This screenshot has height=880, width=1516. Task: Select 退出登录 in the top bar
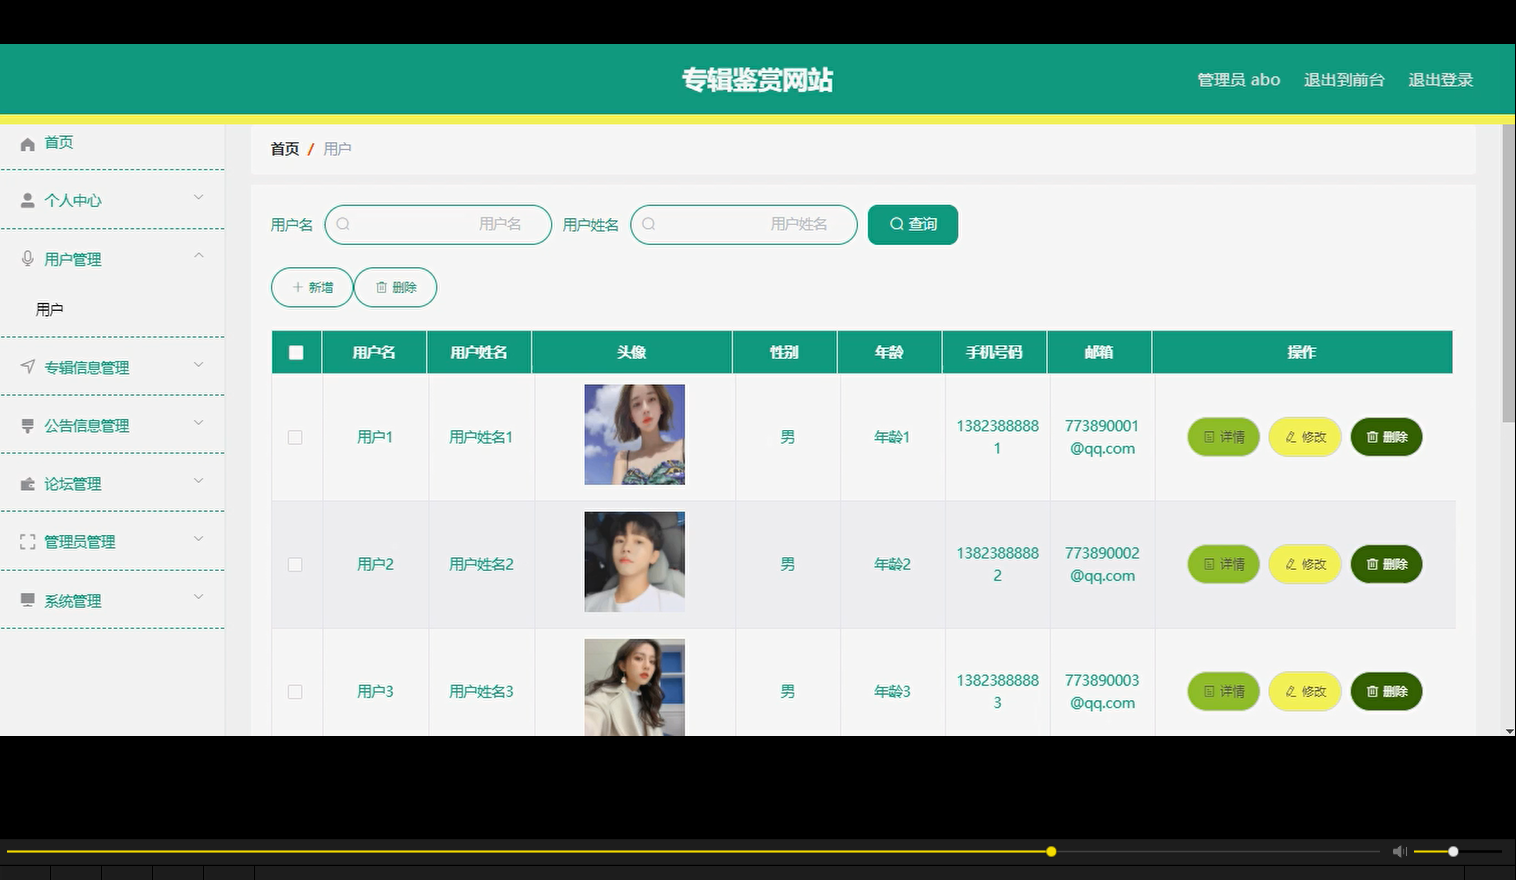point(1440,79)
